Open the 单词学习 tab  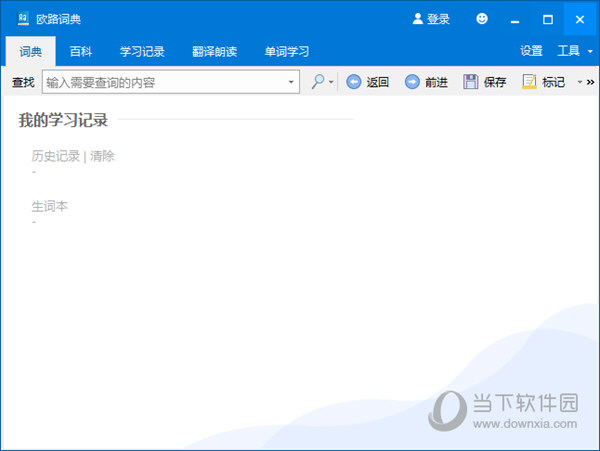[287, 51]
